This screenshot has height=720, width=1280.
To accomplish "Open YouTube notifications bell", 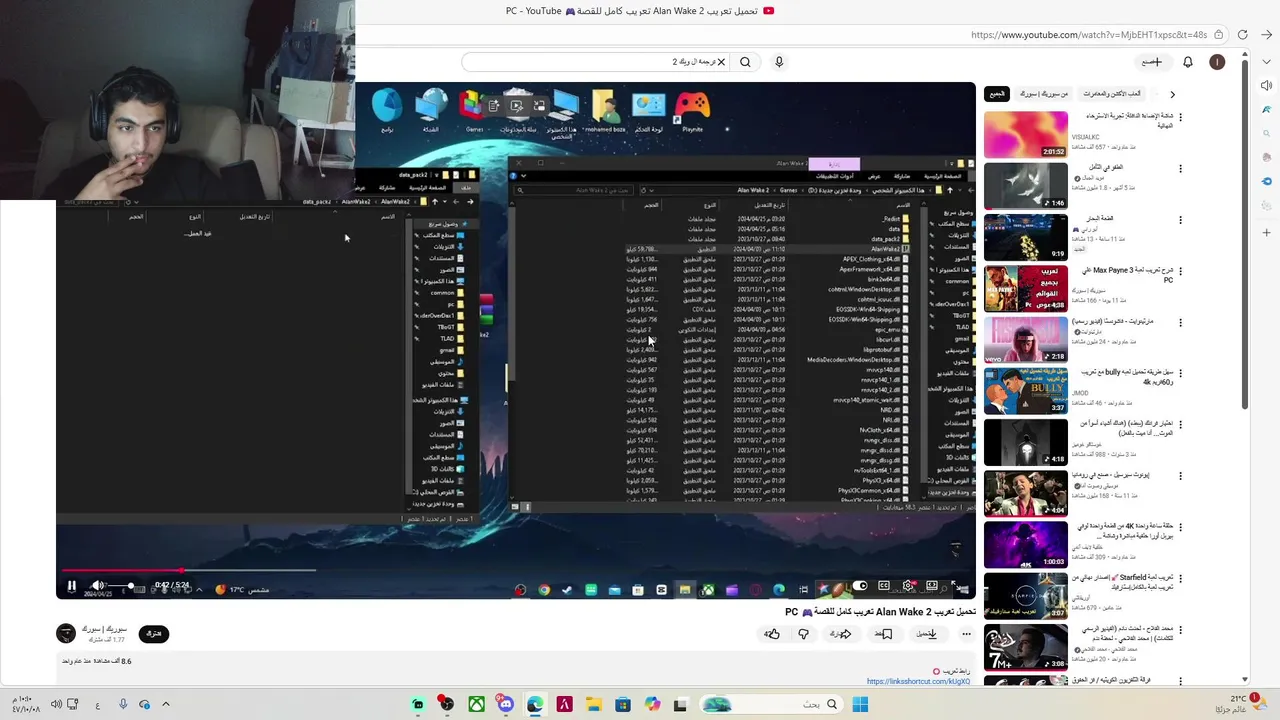I will (x=1188, y=62).
